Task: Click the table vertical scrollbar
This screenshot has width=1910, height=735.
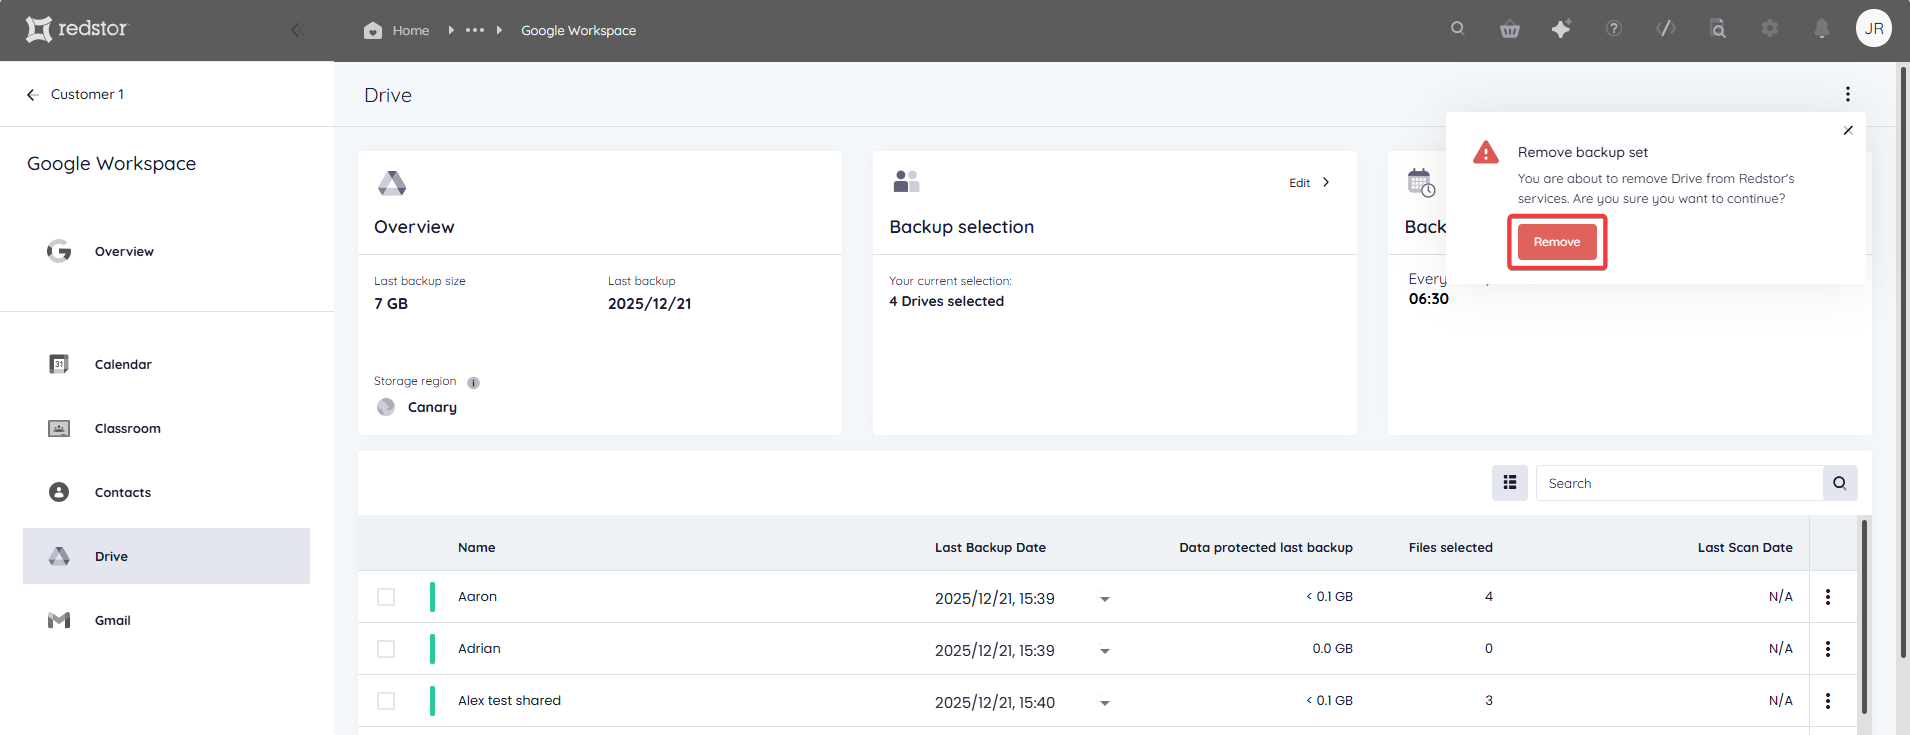Action: tap(1864, 615)
